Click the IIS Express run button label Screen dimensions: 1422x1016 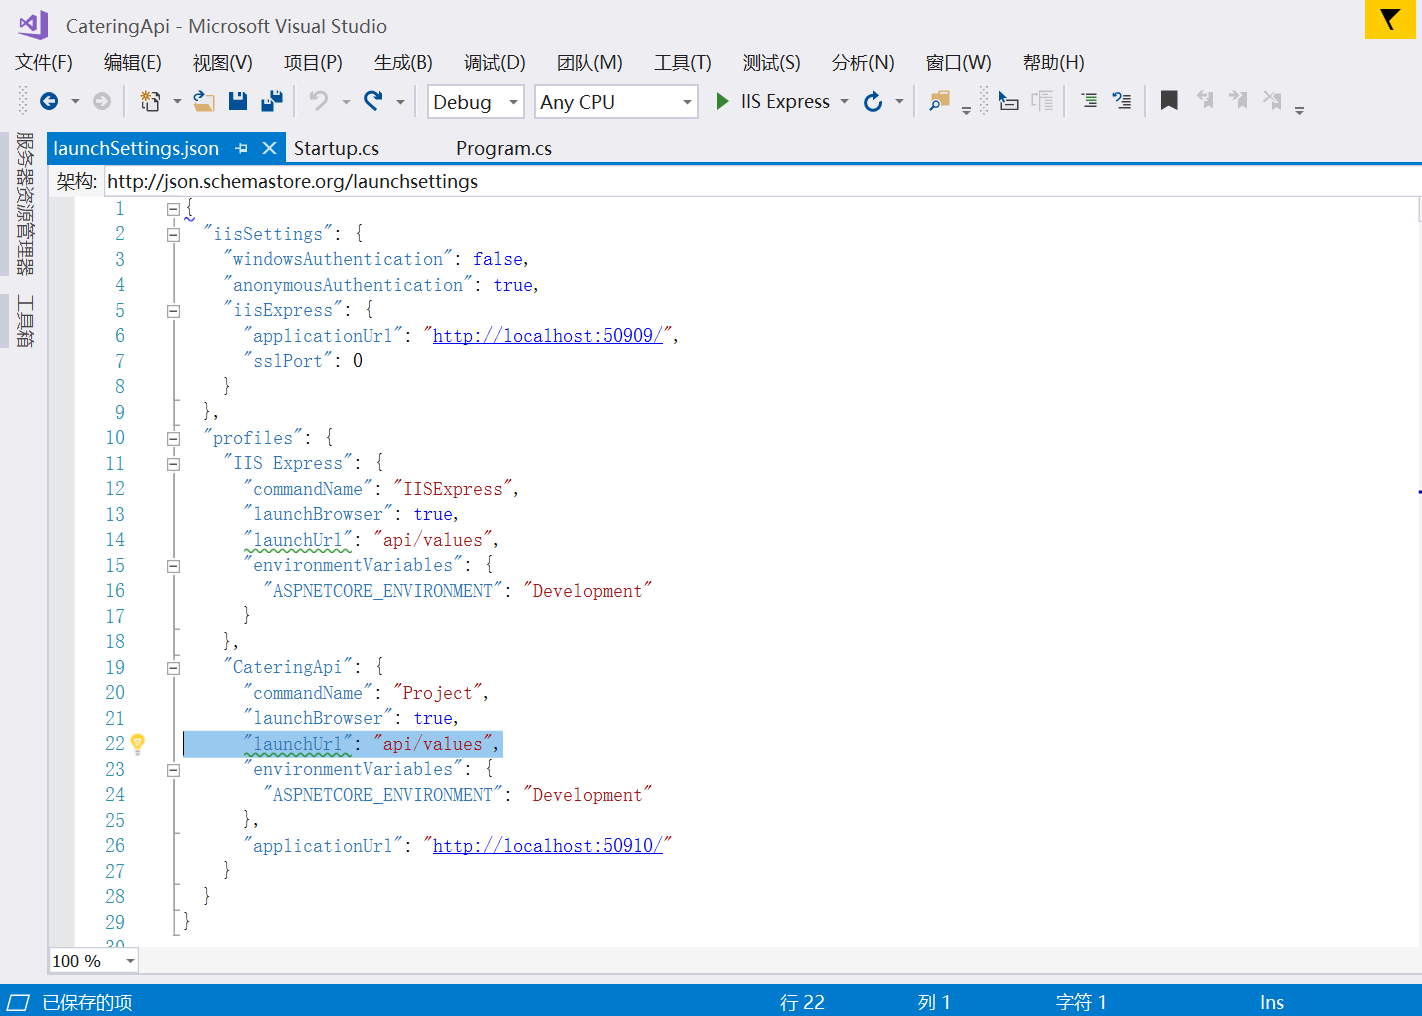pyautogui.click(x=785, y=101)
